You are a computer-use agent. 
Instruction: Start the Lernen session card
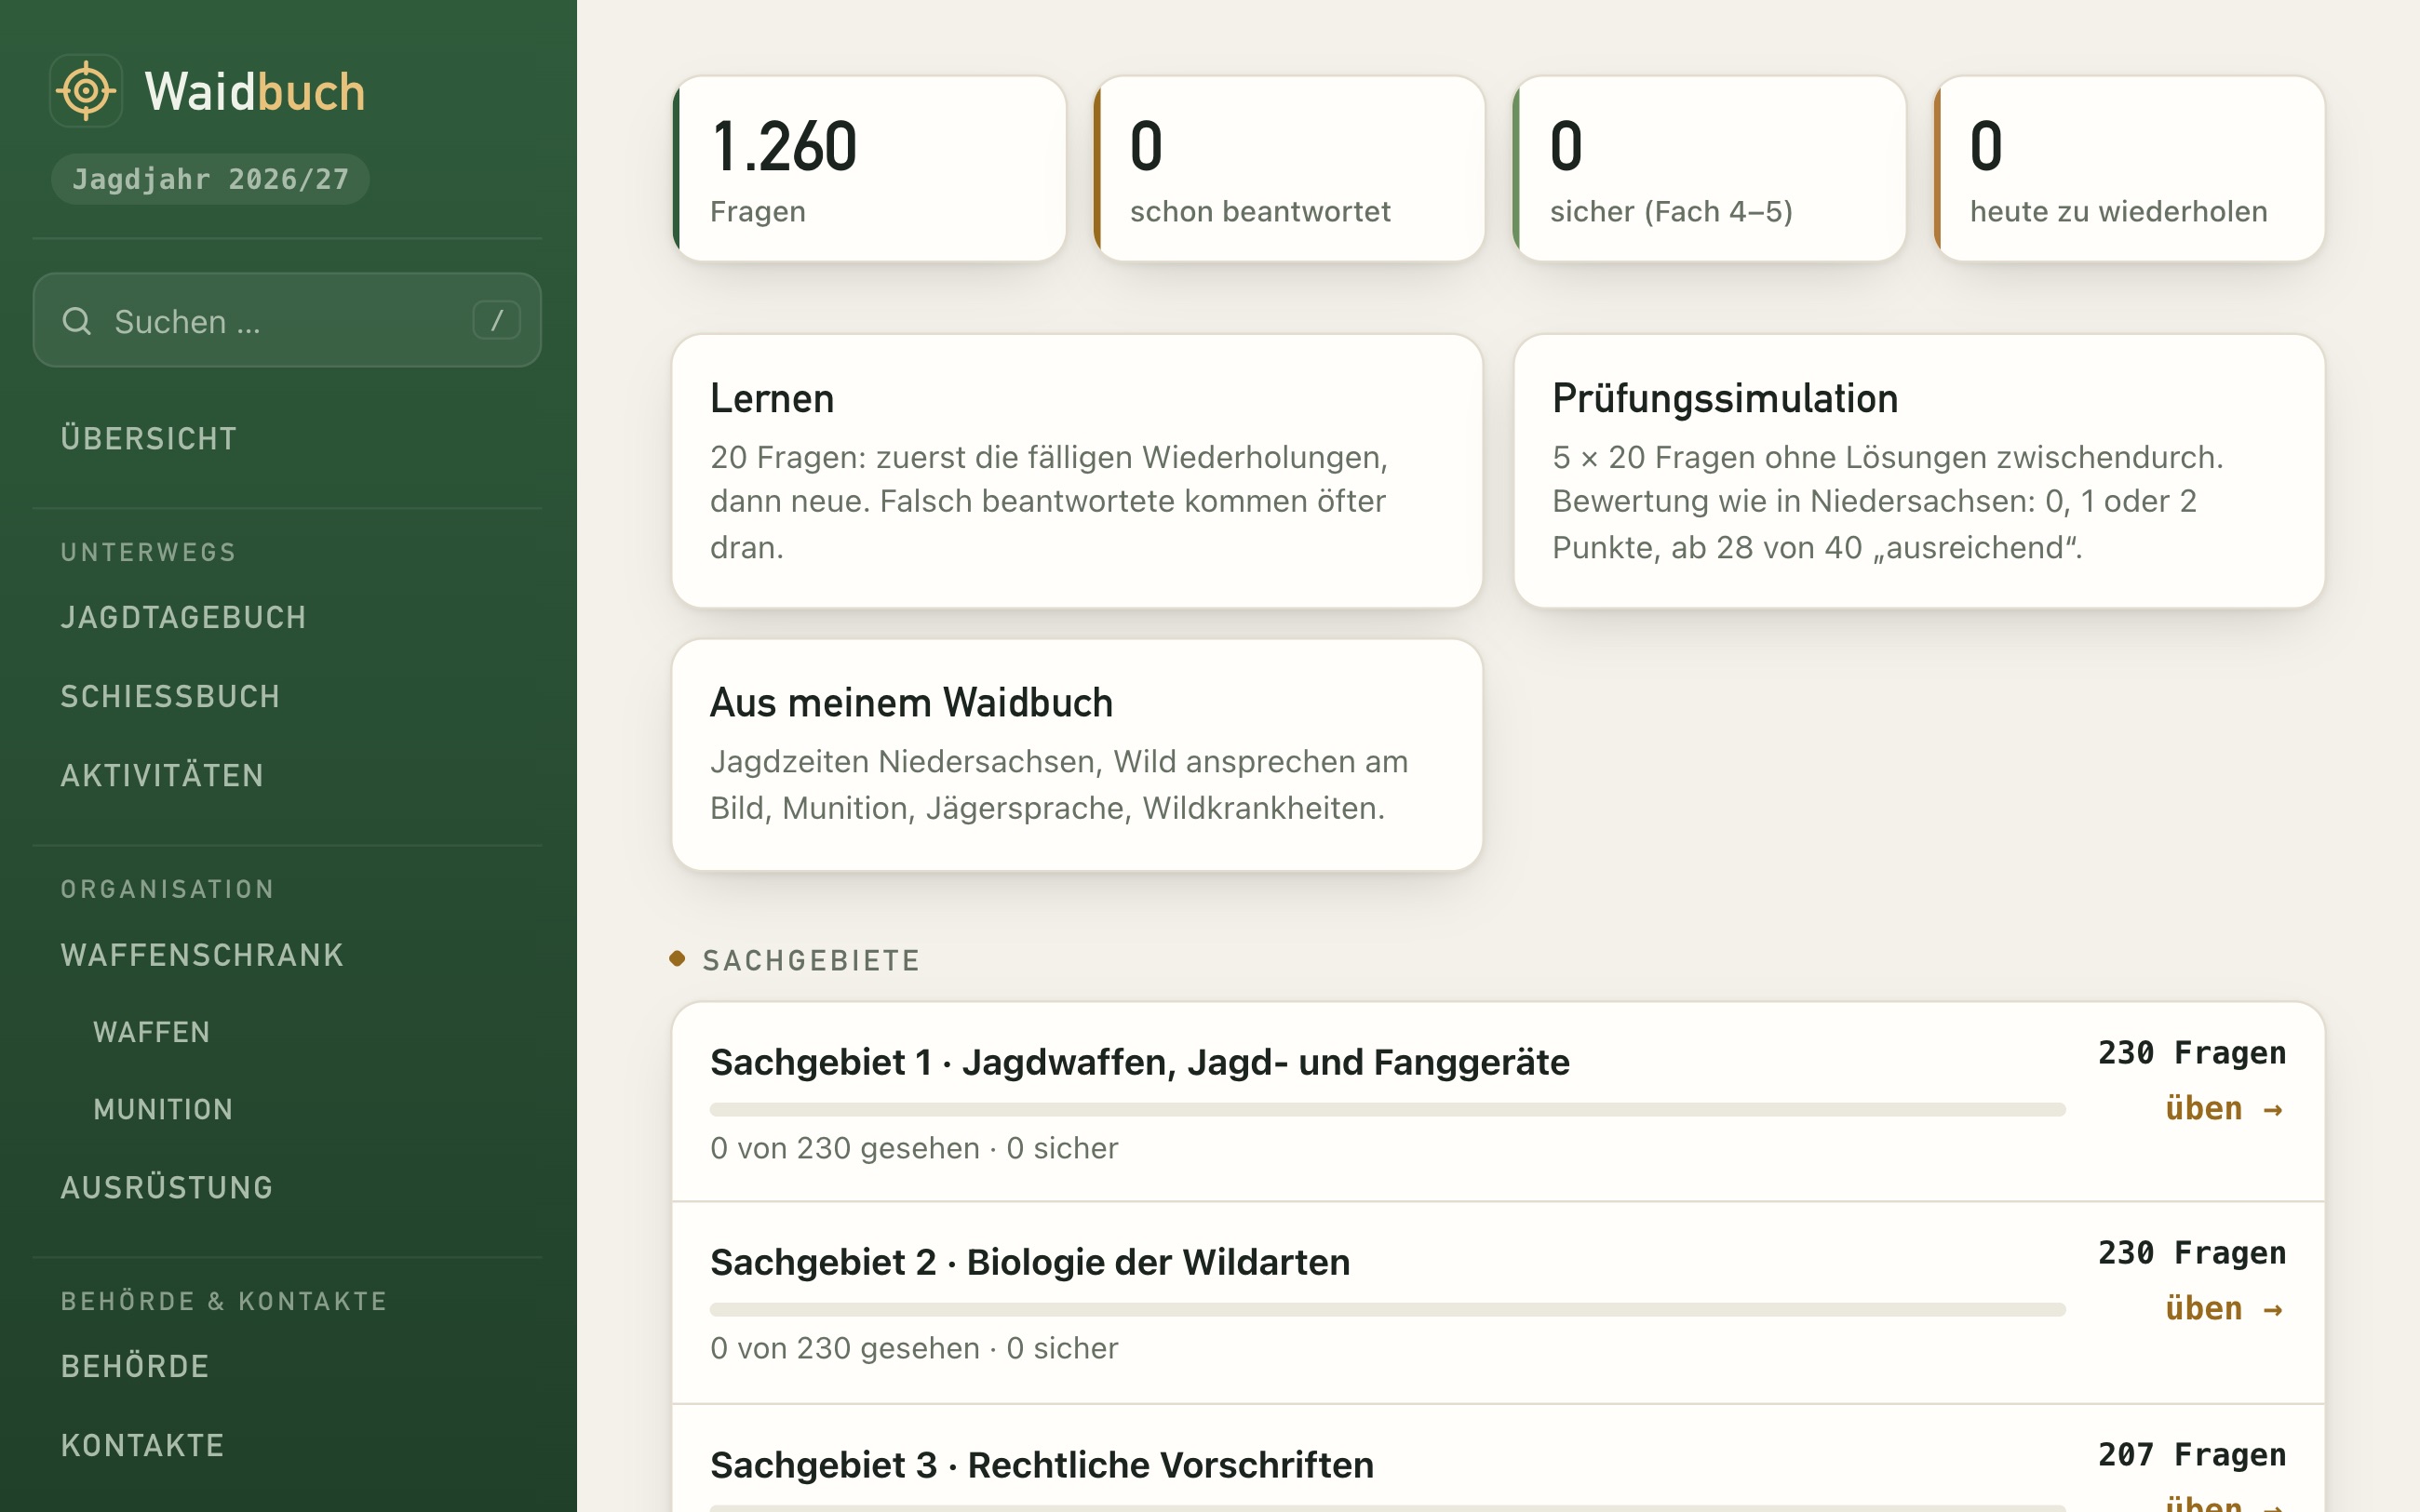tap(1077, 471)
